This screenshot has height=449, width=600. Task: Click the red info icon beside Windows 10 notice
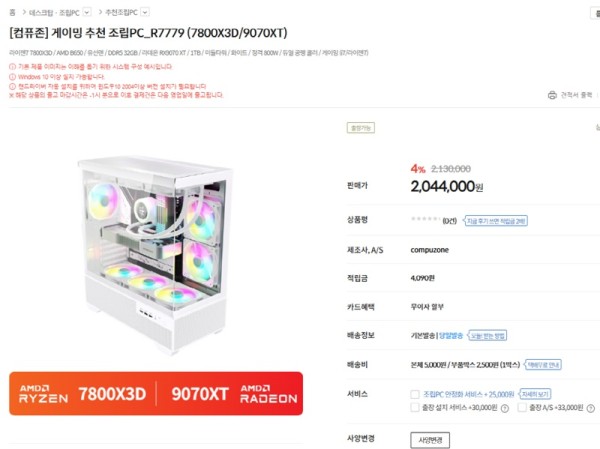pyautogui.click(x=12, y=77)
